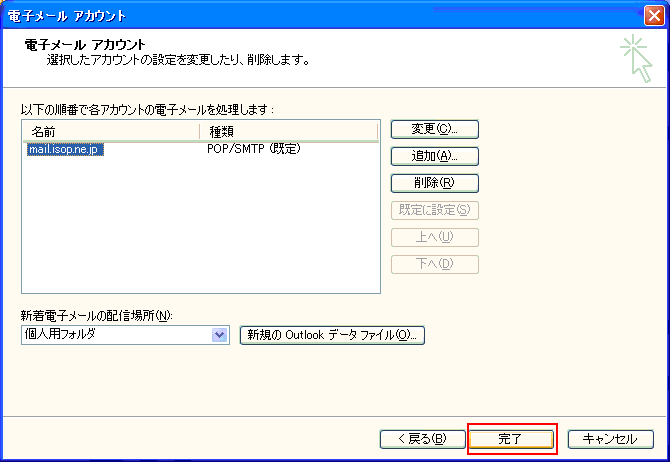Click the キャンセル button
The height and width of the screenshot is (462, 670).
coord(610,439)
